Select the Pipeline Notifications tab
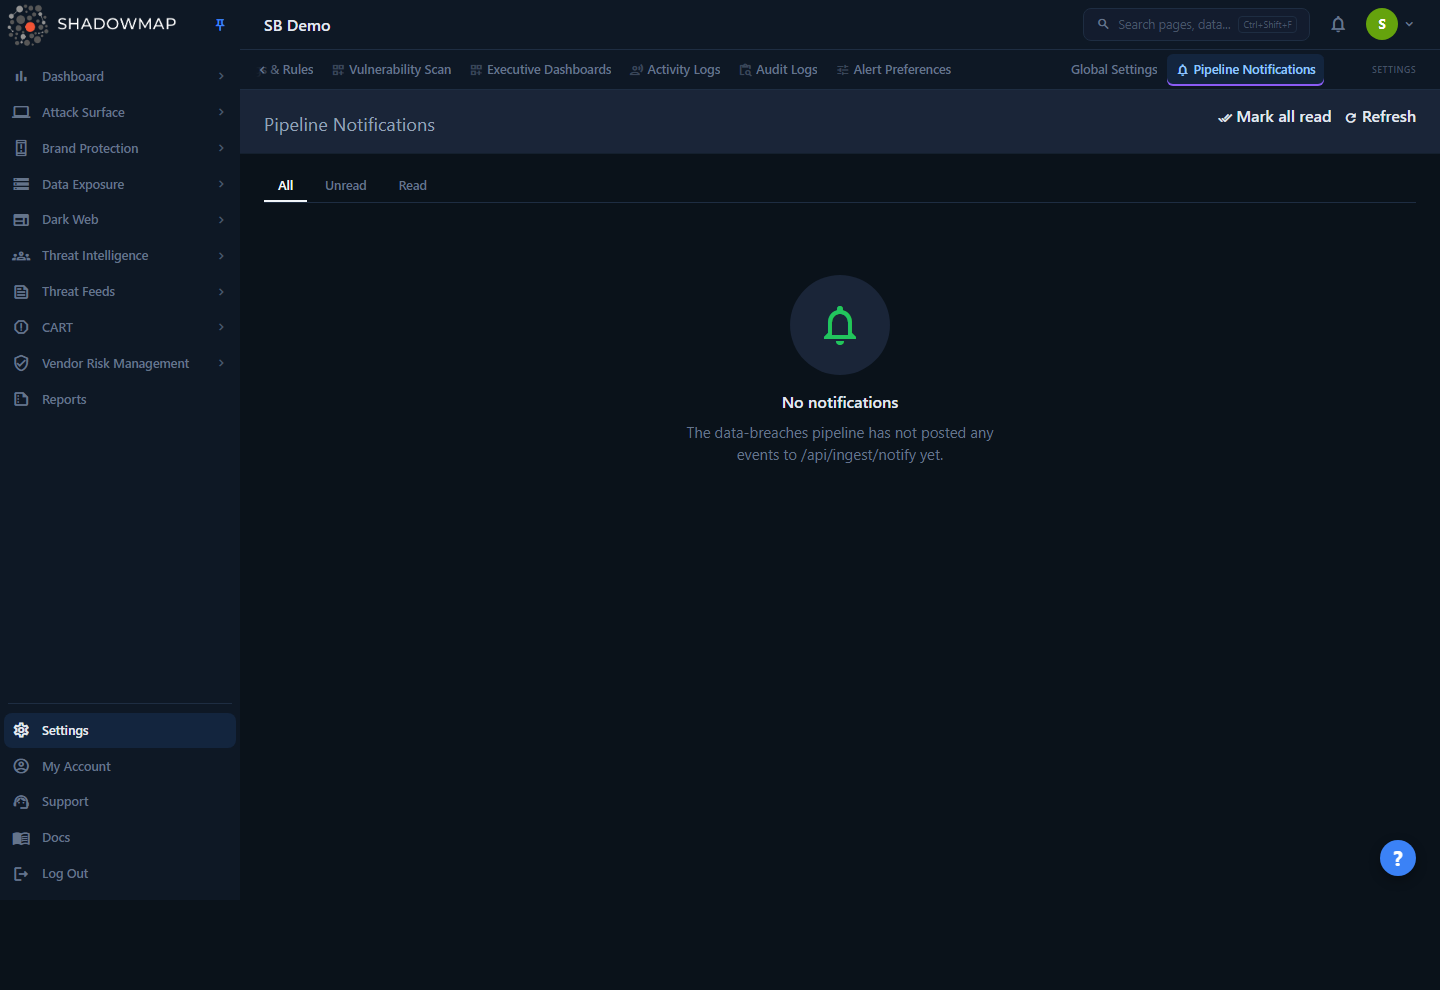 pos(1246,70)
